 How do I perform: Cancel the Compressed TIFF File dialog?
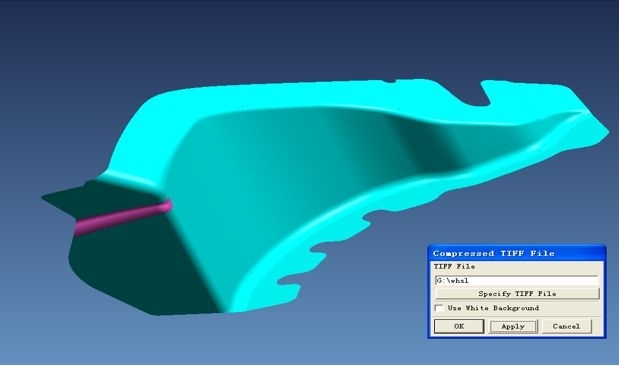click(x=566, y=326)
